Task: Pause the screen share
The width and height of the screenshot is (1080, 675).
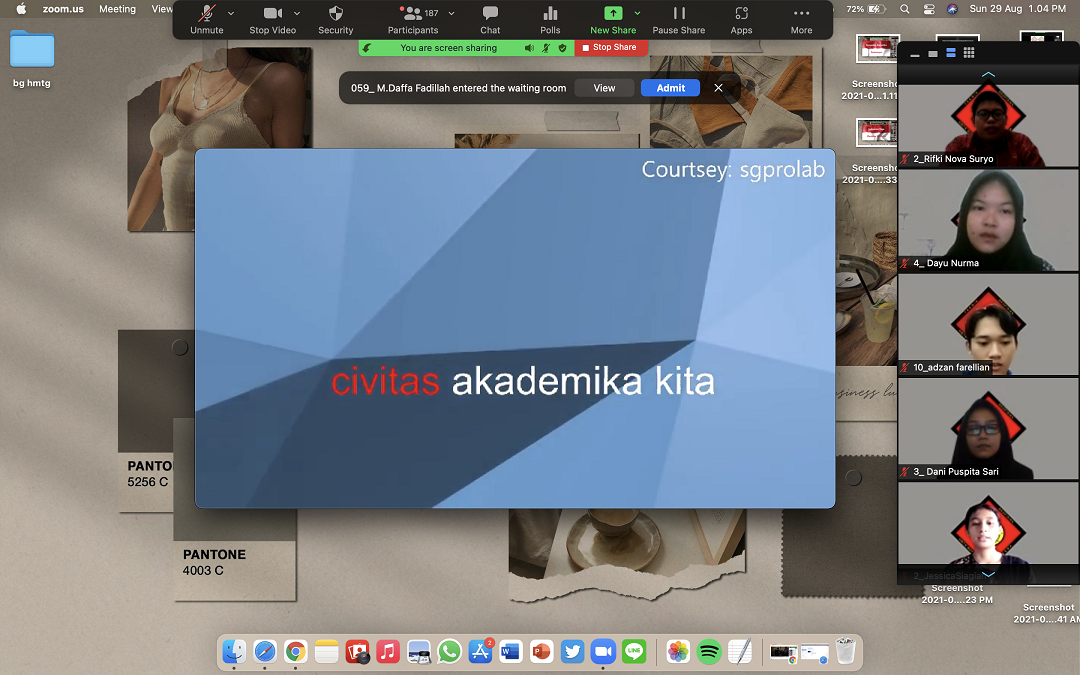Action: pyautogui.click(x=679, y=19)
